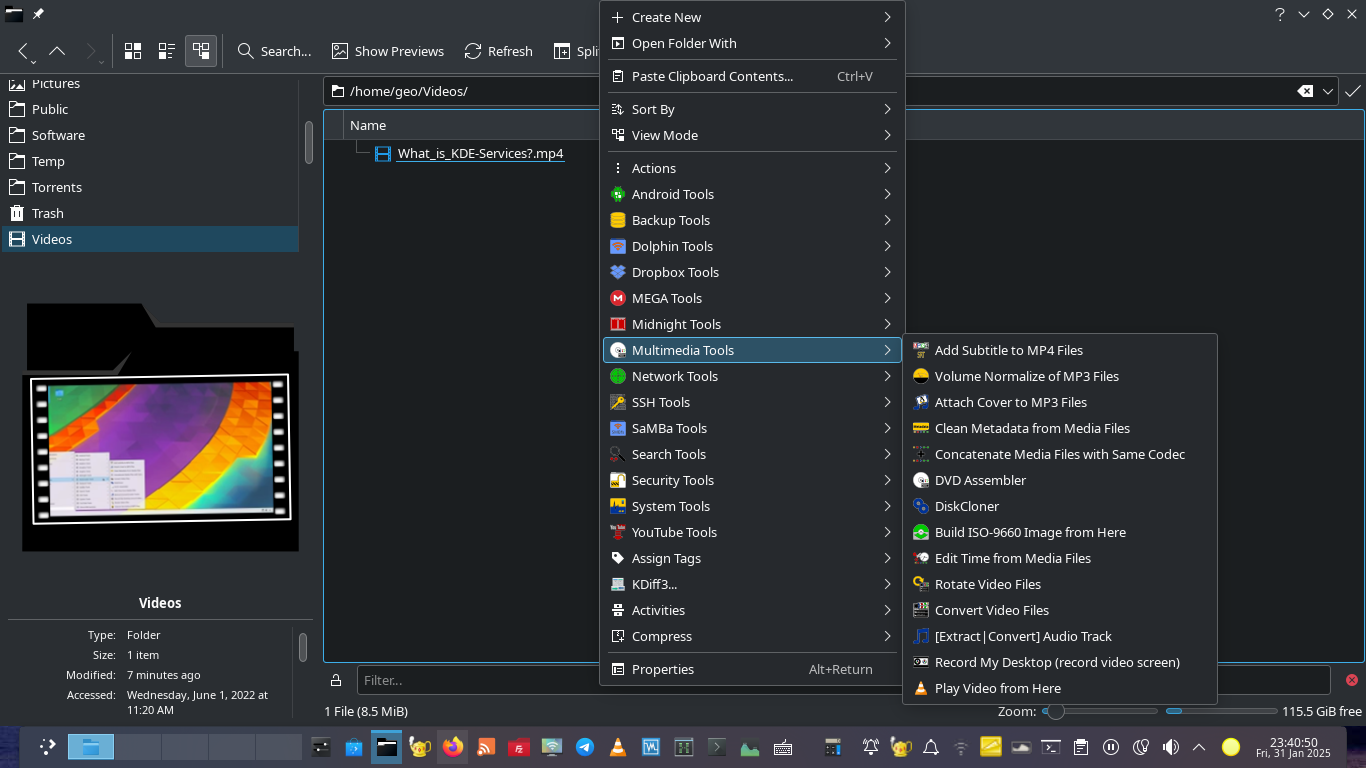
Task: Open Assign Tags submenu
Action: click(x=752, y=558)
